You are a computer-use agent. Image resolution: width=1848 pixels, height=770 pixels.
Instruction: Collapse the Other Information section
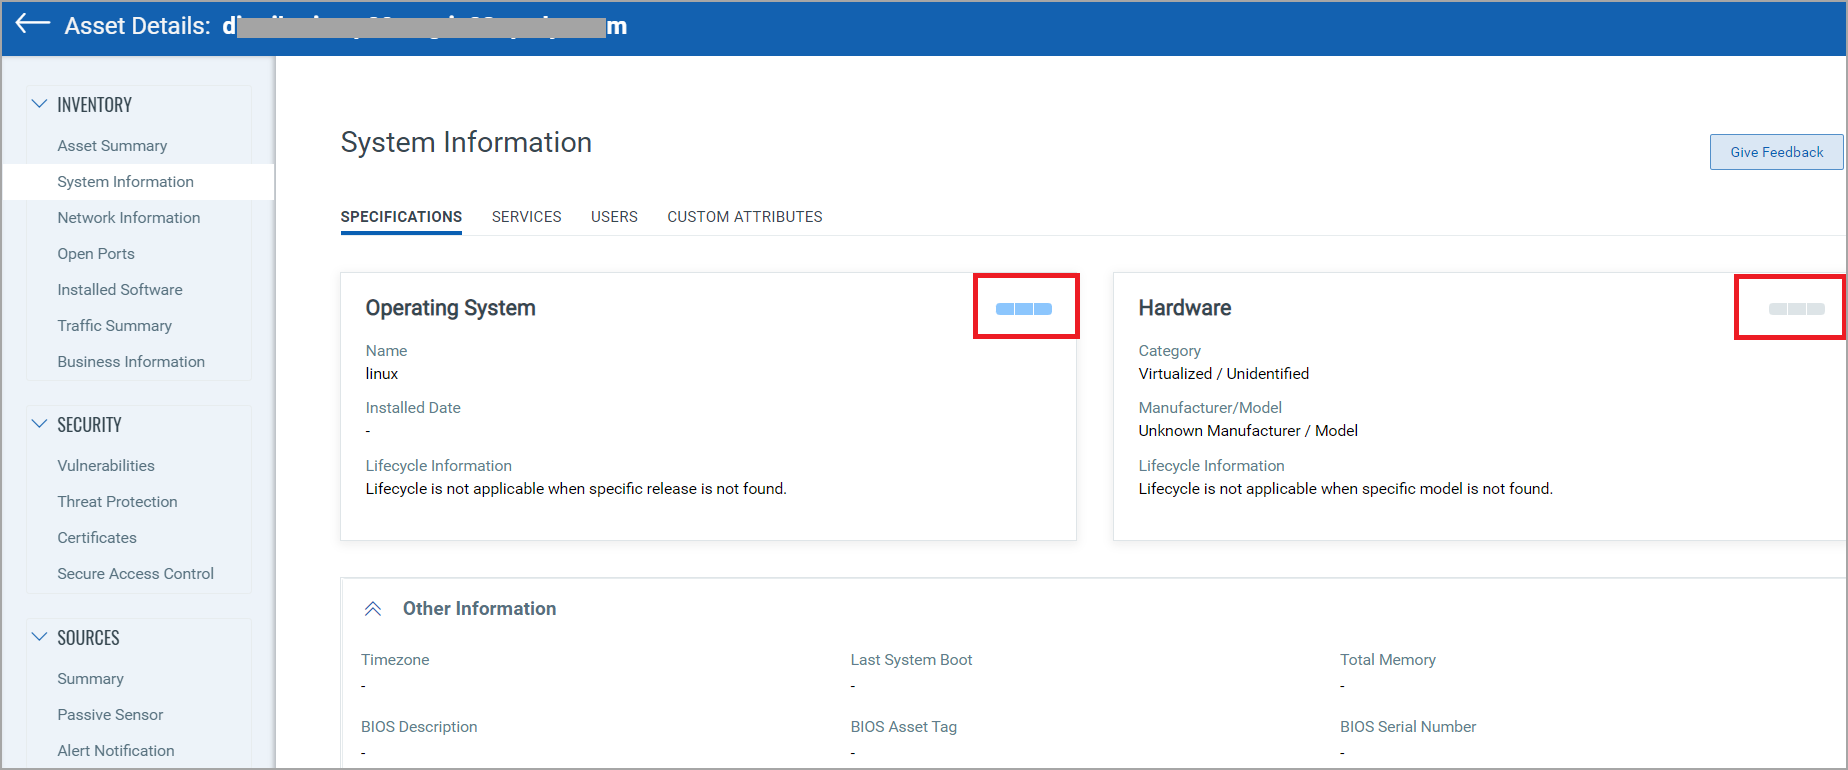click(x=373, y=609)
